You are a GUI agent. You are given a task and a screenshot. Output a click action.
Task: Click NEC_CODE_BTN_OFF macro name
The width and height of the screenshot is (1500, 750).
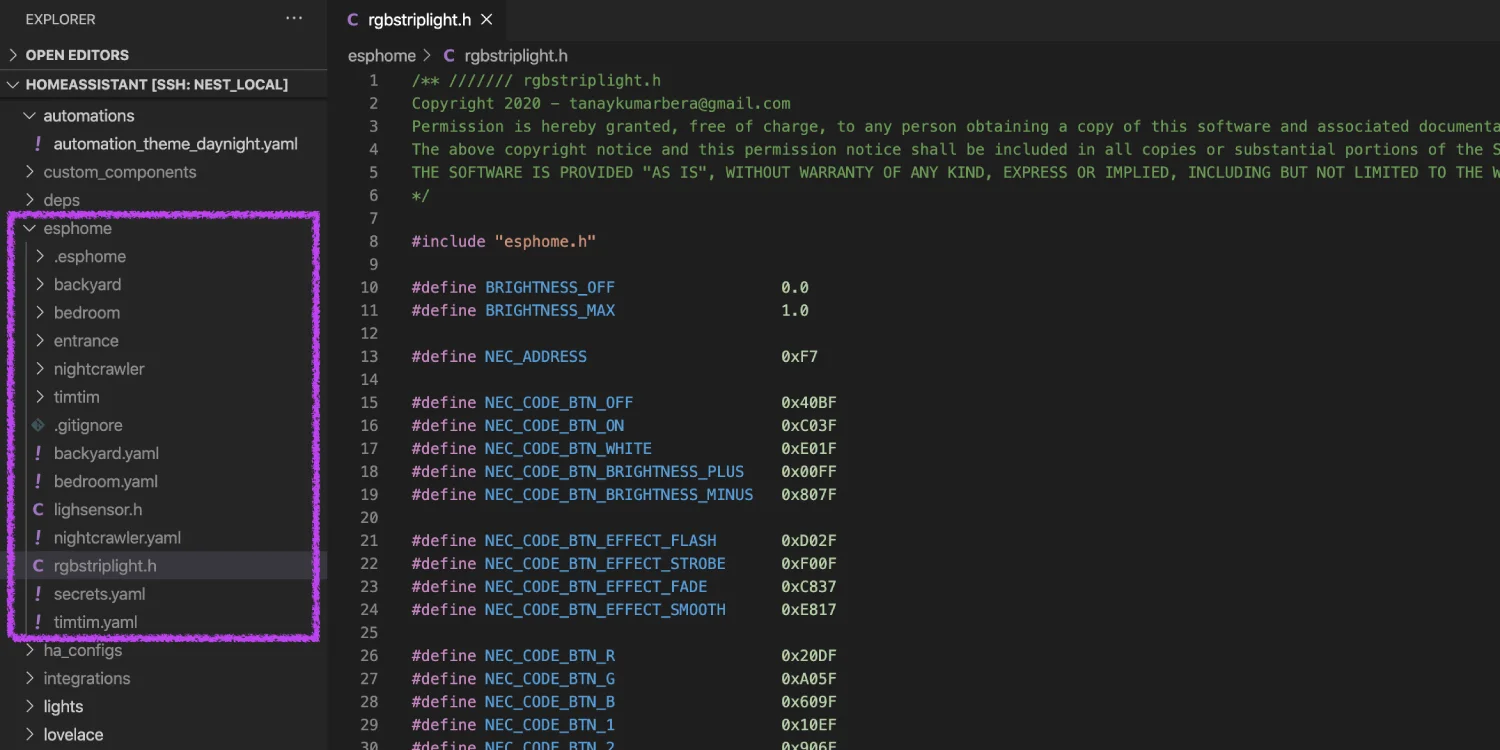tap(559, 402)
